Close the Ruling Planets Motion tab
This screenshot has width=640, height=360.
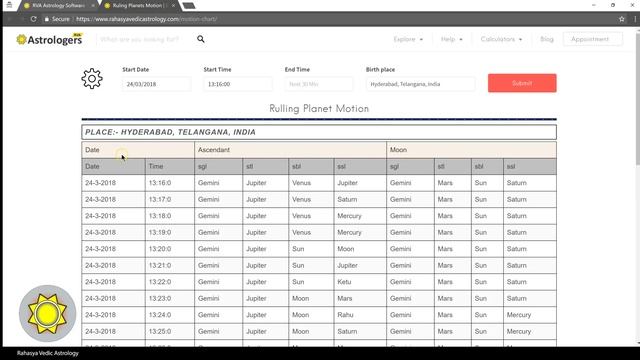pos(173,6)
